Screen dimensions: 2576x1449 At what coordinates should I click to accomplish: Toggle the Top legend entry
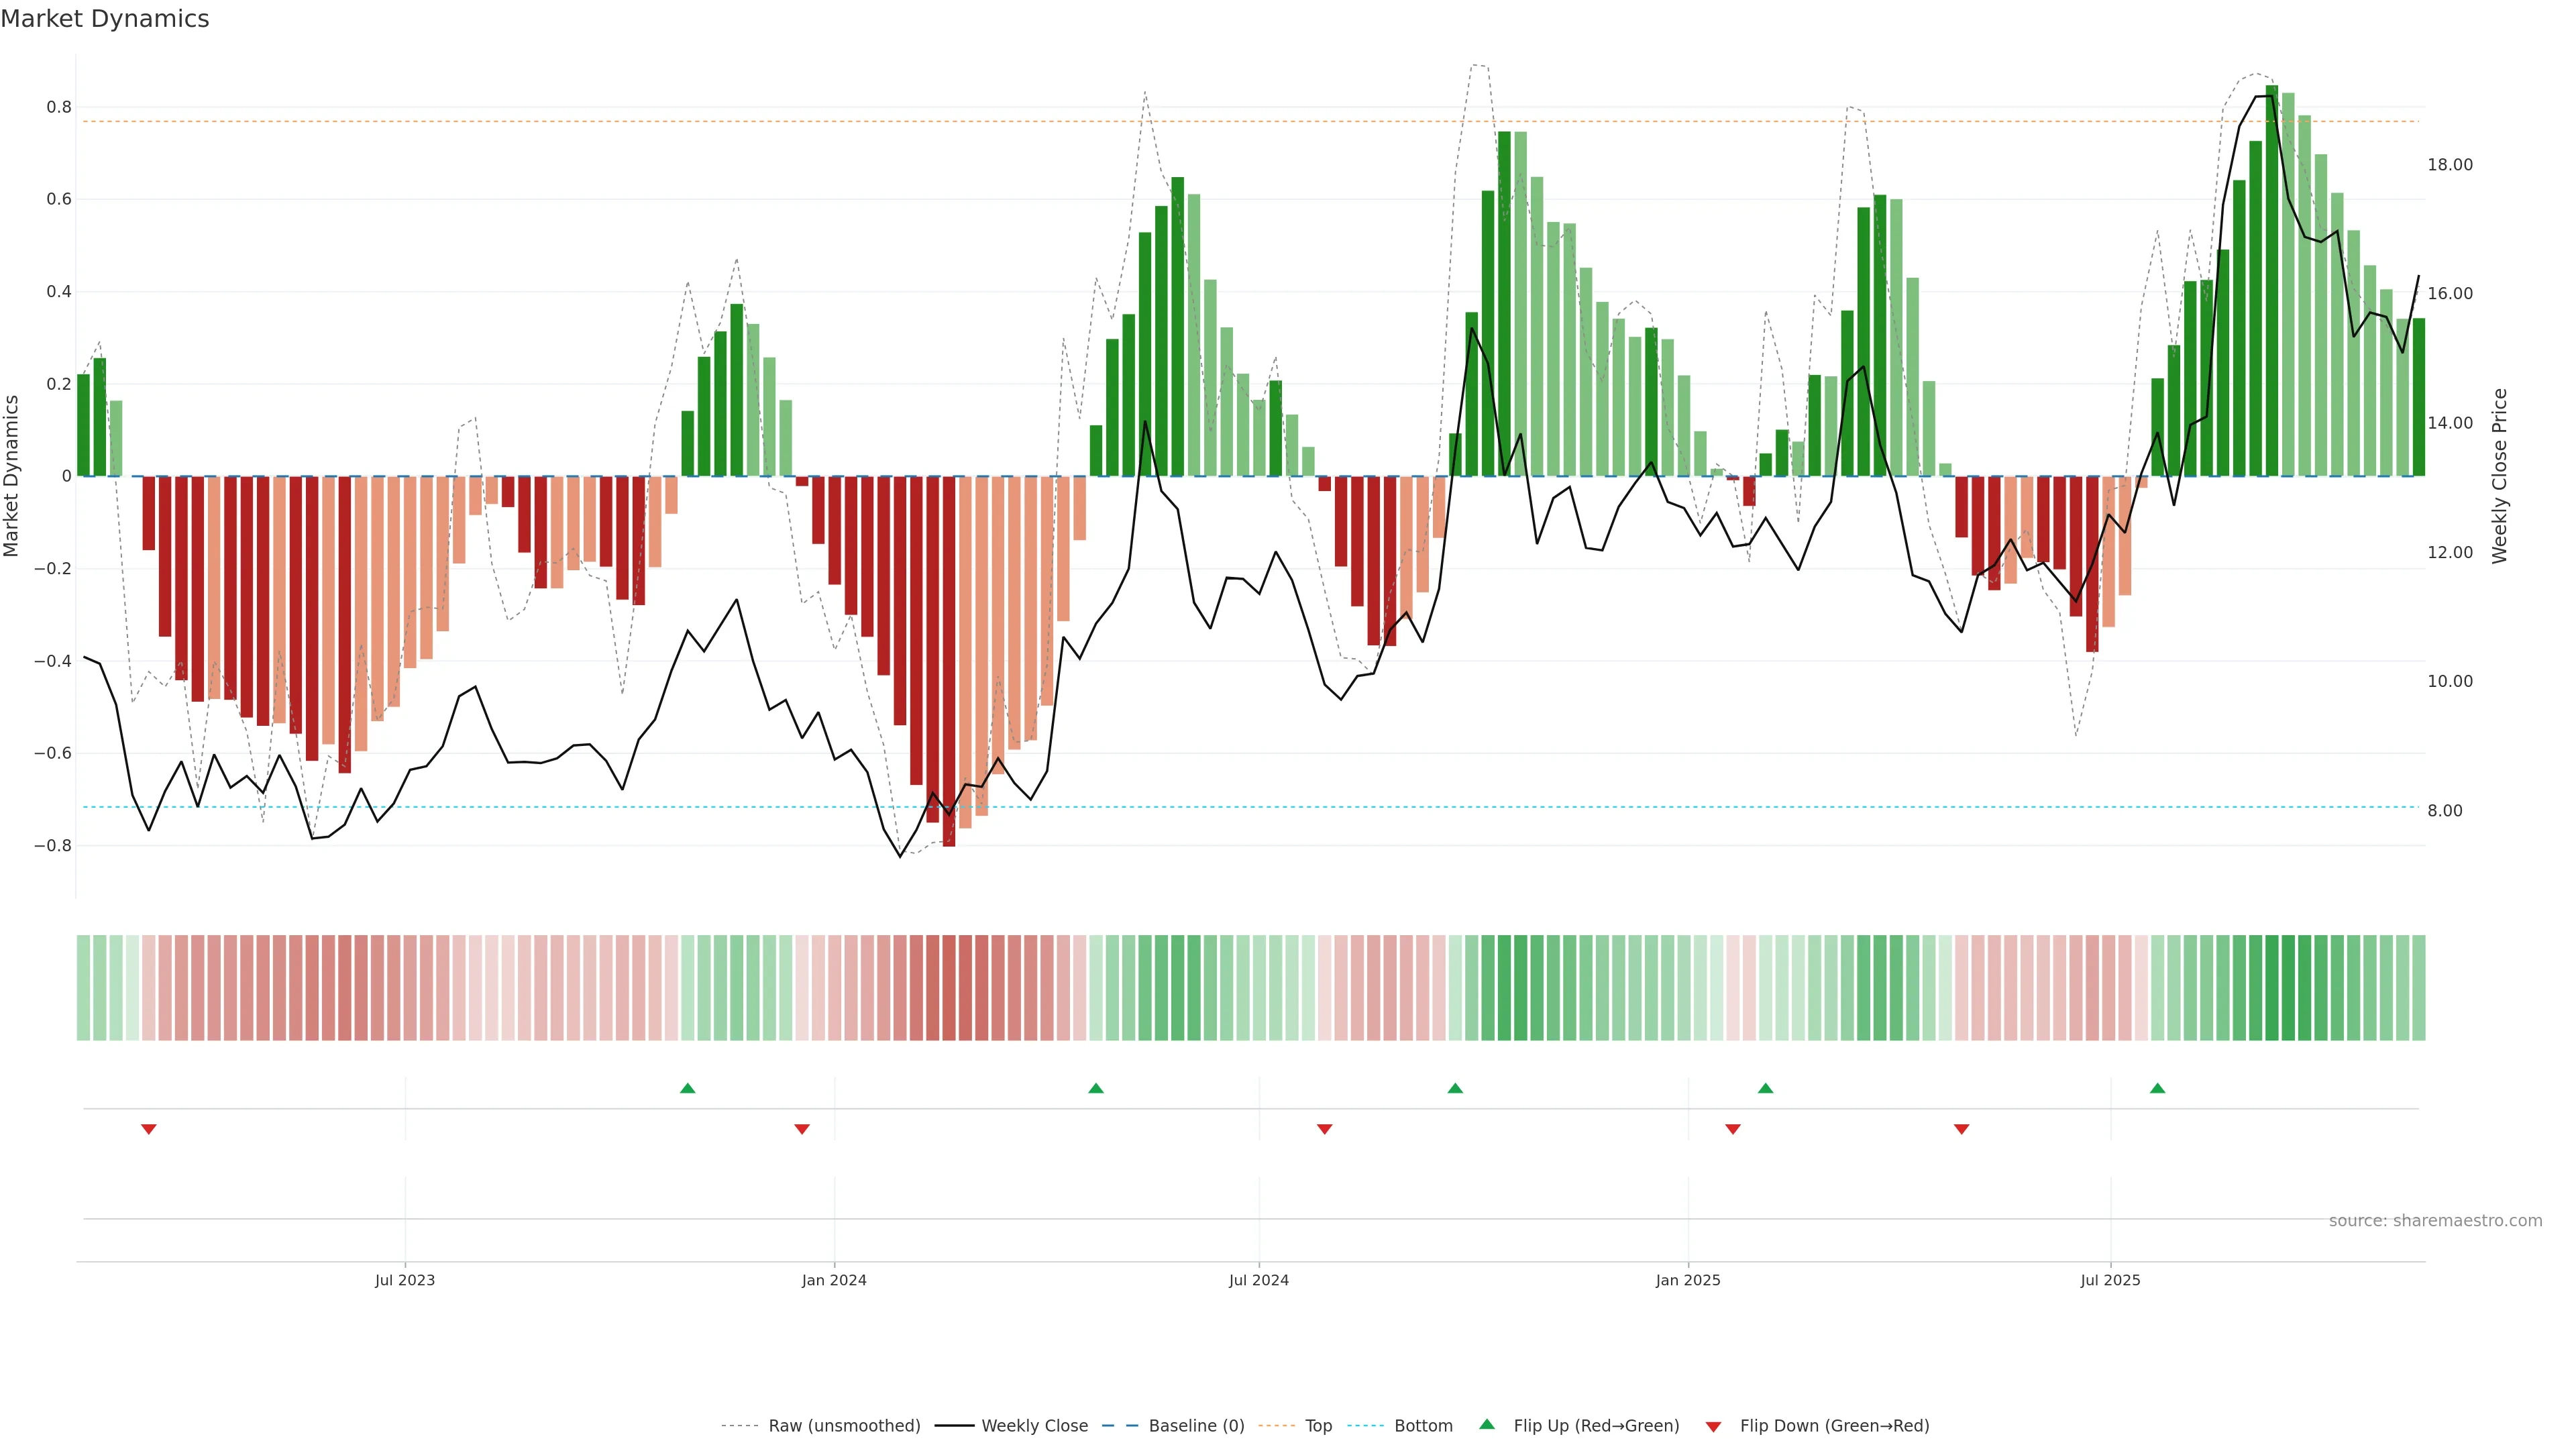(x=1318, y=1426)
